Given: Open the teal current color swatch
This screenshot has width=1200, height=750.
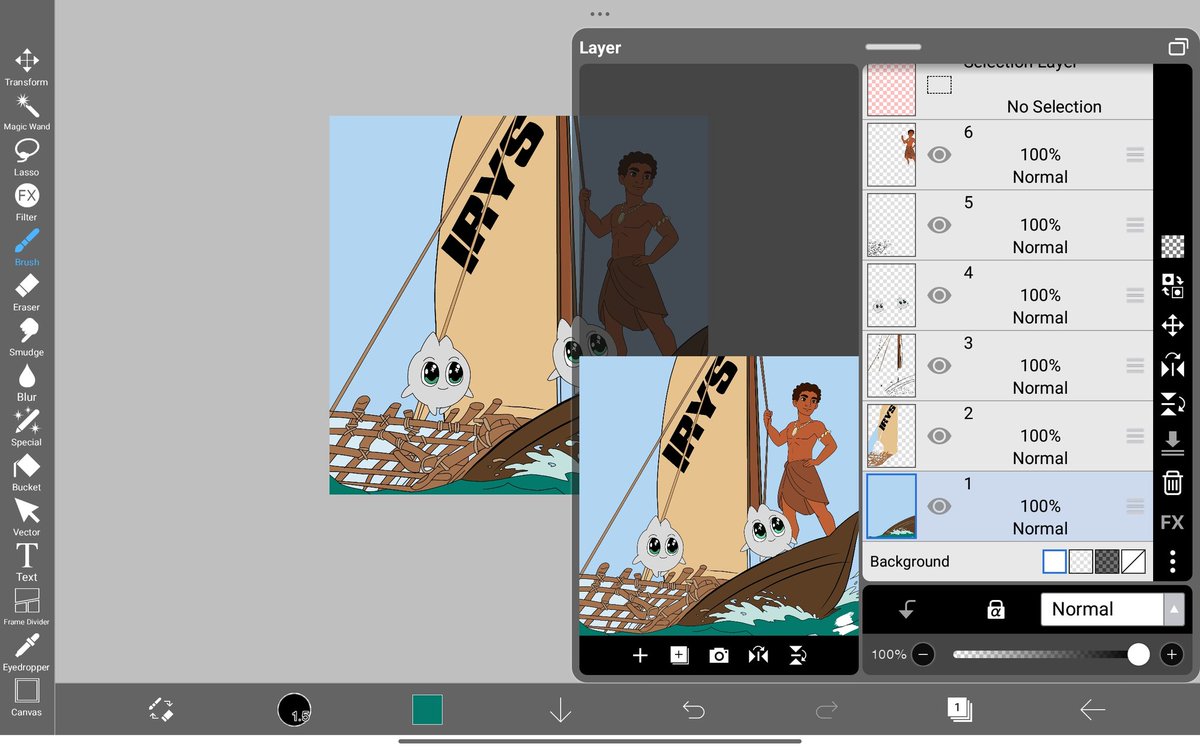Looking at the screenshot, I should click(427, 710).
